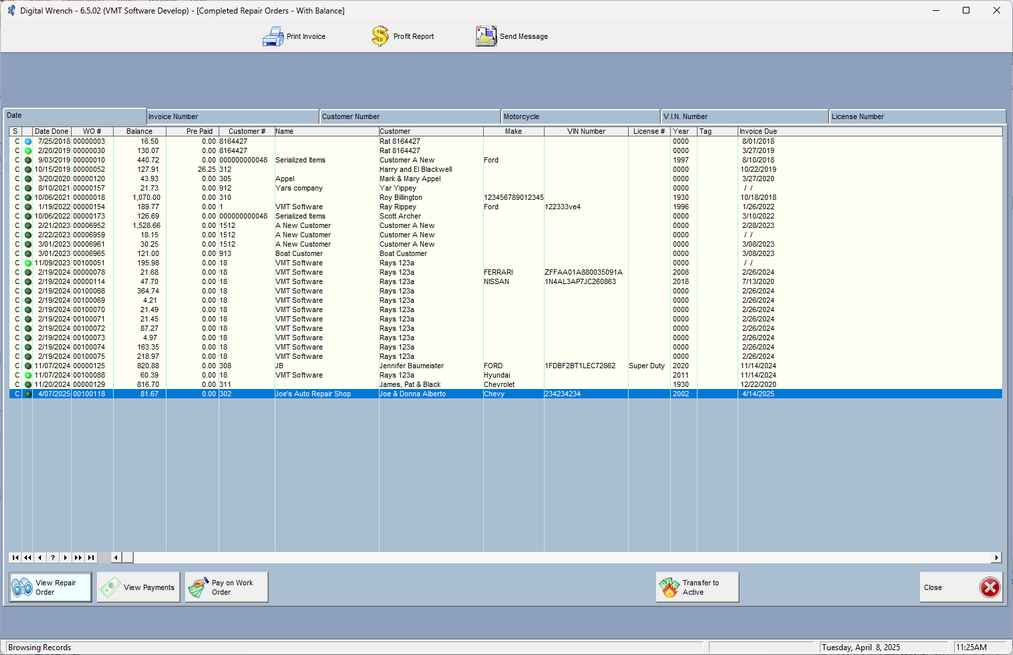This screenshot has width=1013, height=655.
Task: Click the blue status dot for WO 00000003
Action: 28,141
